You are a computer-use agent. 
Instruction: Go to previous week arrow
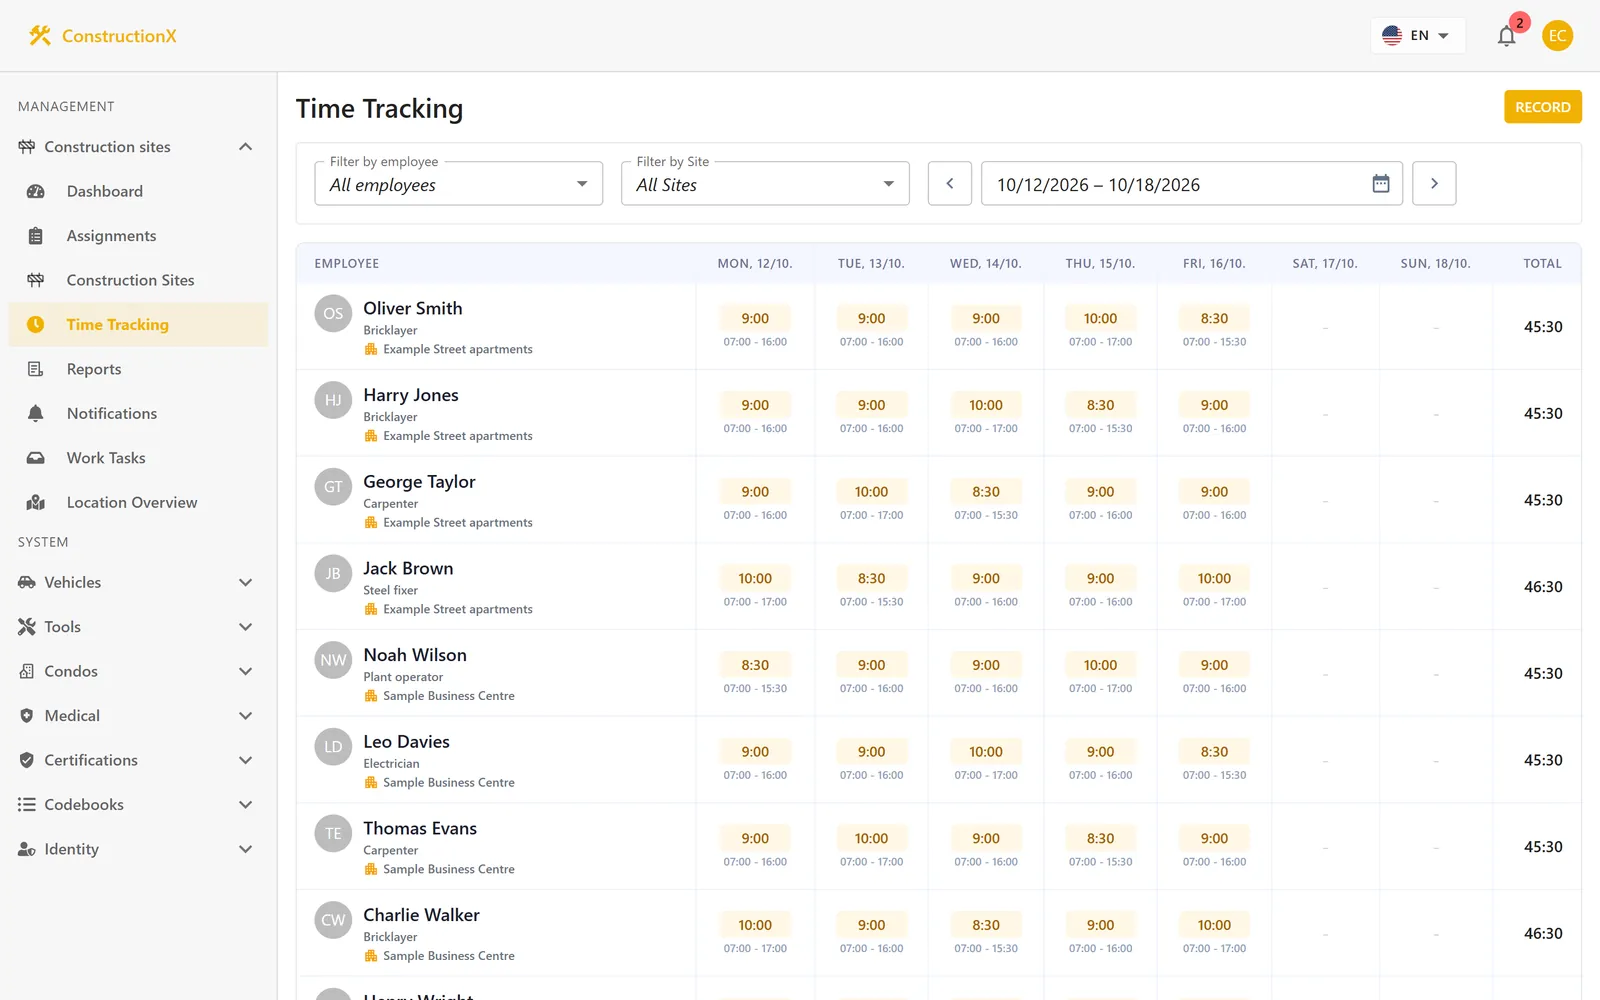coord(950,184)
